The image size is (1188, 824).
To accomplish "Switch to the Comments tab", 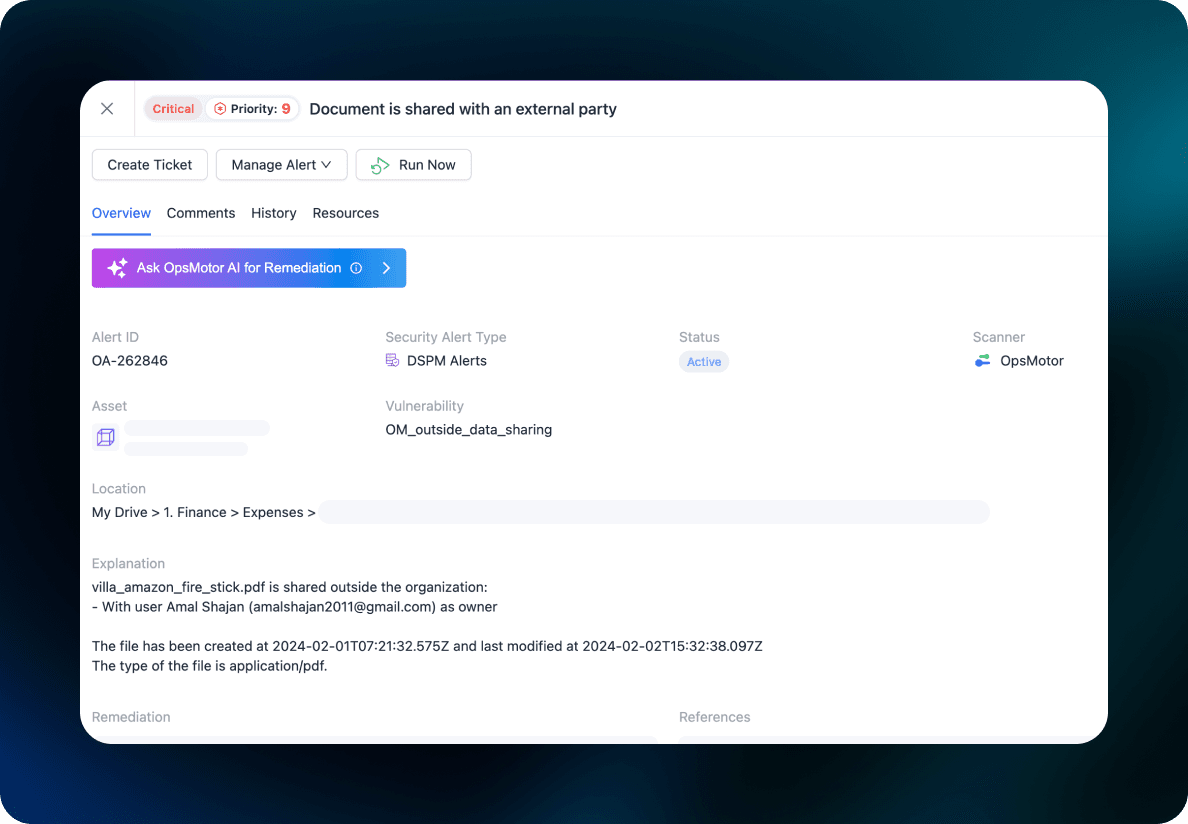I will click(x=201, y=214).
